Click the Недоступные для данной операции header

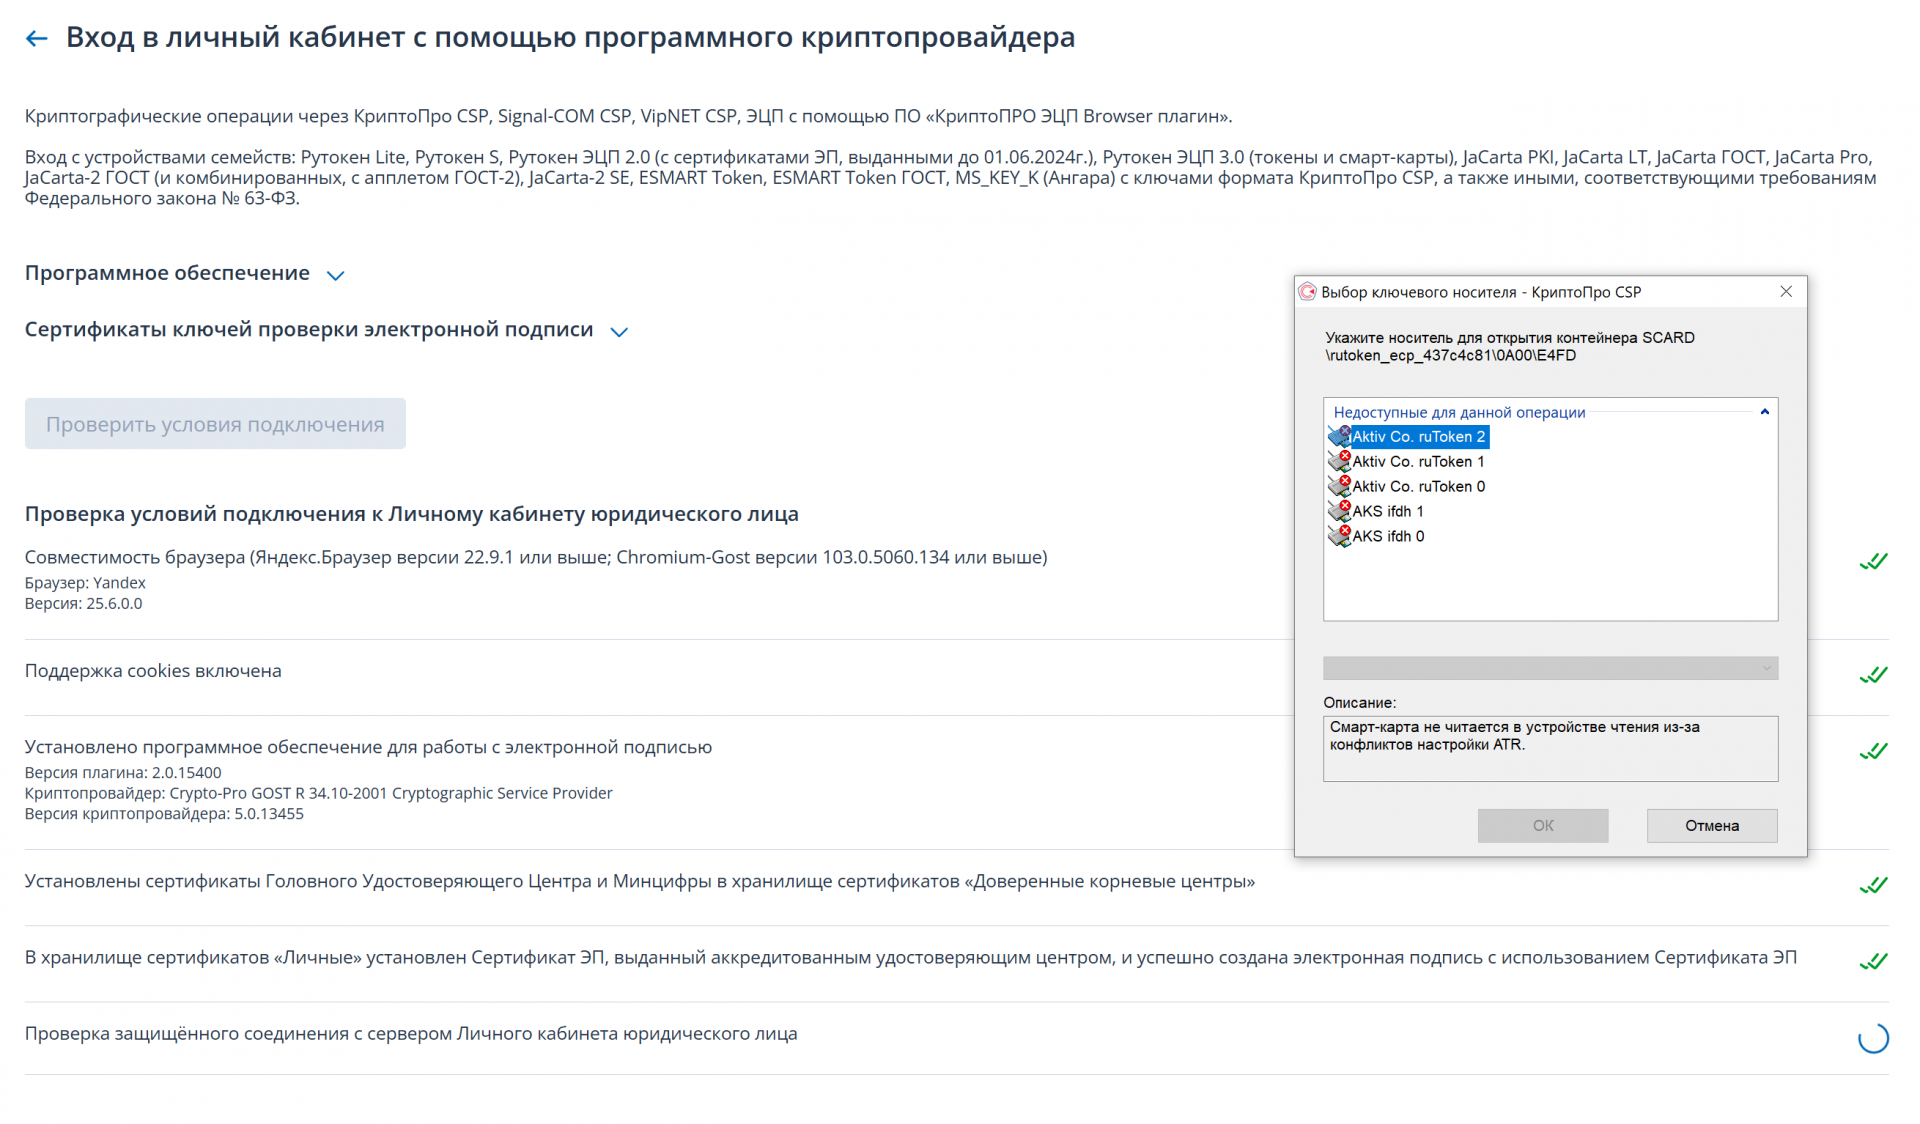tap(1459, 412)
